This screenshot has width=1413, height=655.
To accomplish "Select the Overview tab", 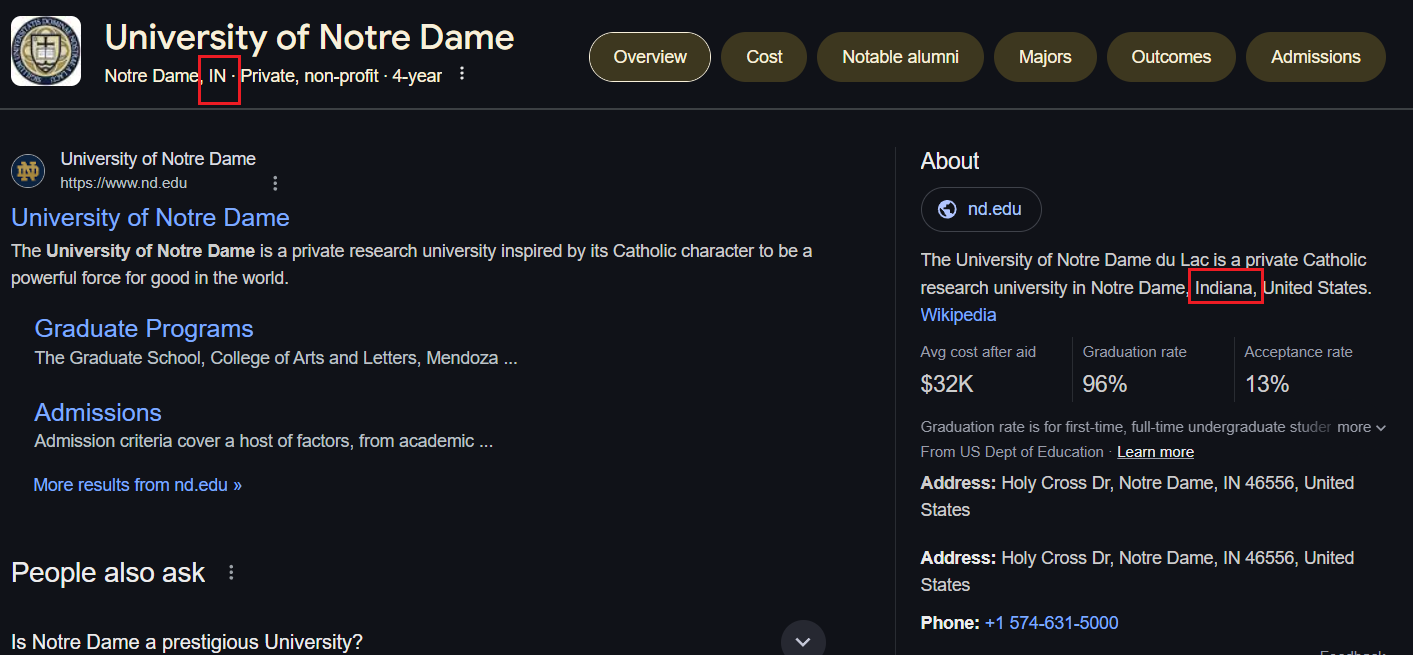I will coord(650,57).
